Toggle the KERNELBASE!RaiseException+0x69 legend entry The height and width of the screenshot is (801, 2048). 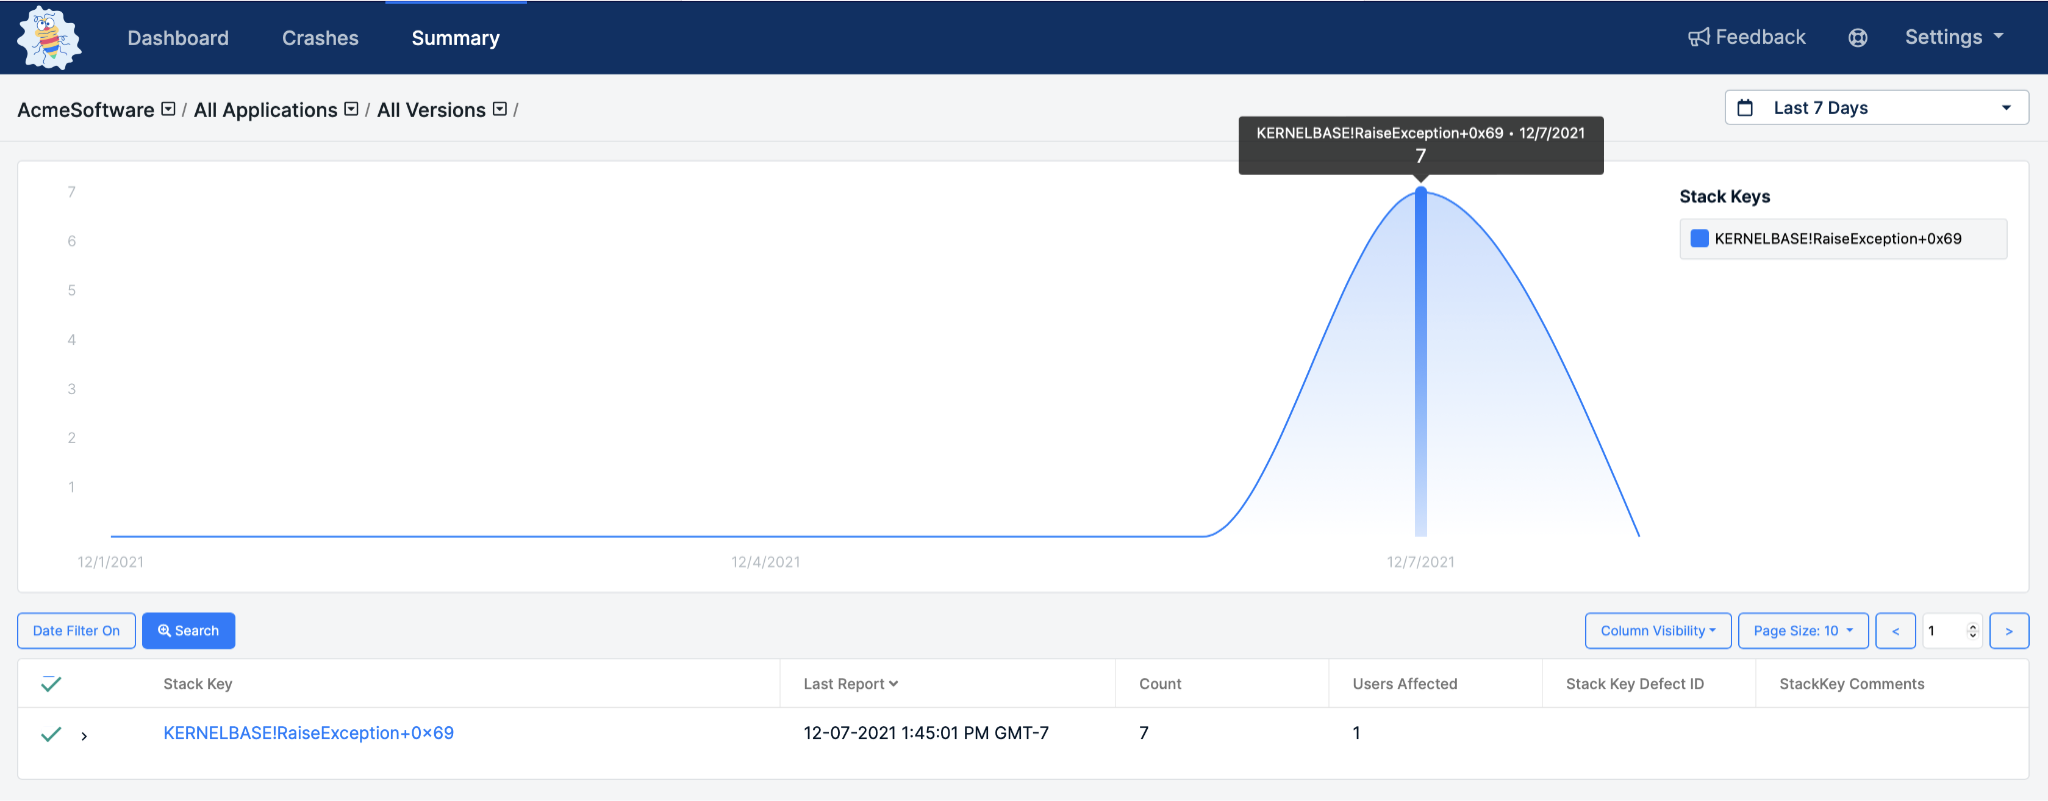1843,239
